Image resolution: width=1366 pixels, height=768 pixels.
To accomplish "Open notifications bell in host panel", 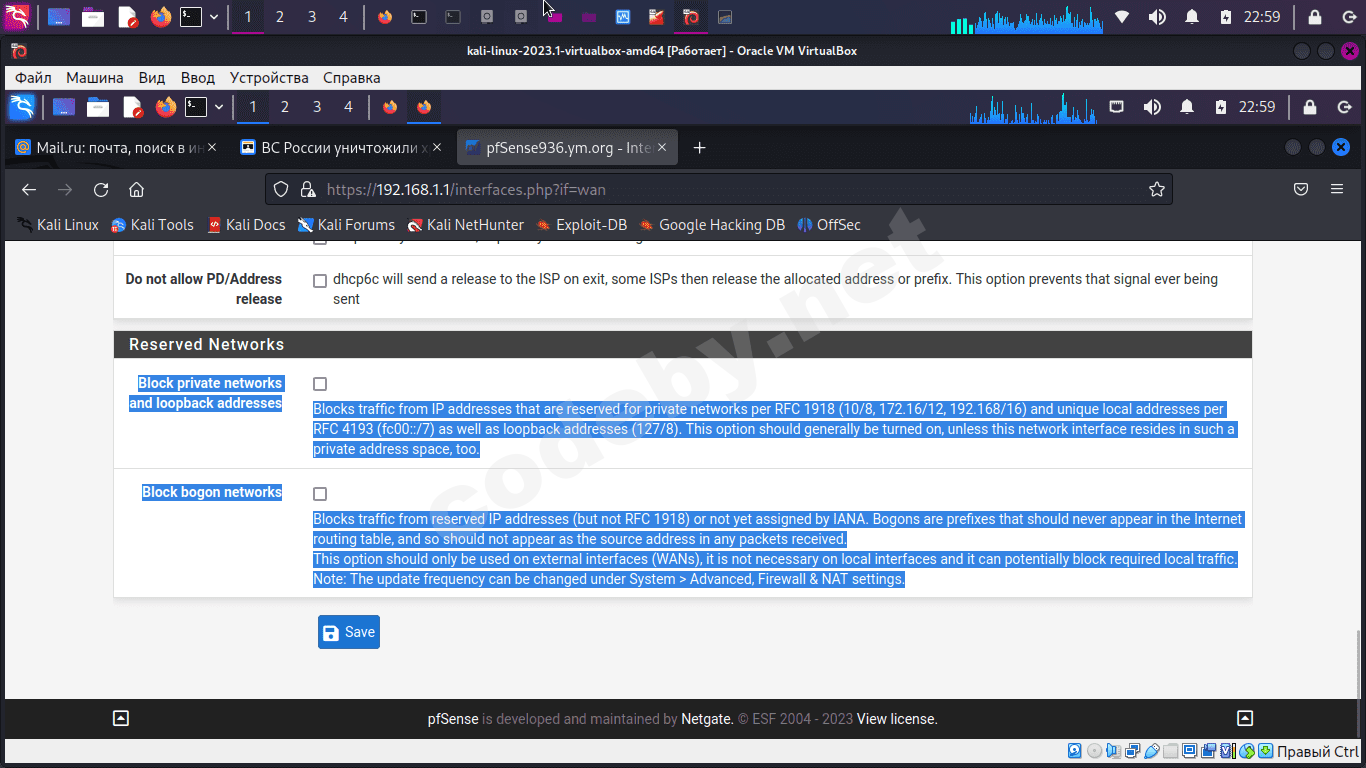I will point(1192,17).
